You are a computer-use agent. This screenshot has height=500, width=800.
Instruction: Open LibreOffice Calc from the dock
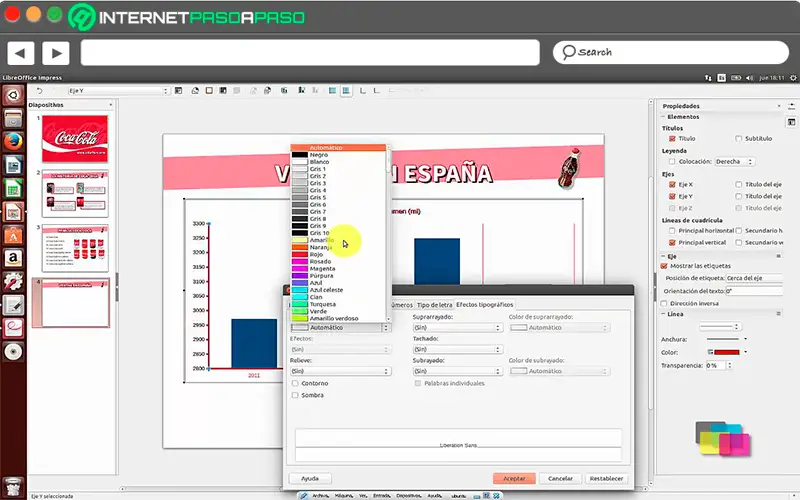[x=13, y=189]
